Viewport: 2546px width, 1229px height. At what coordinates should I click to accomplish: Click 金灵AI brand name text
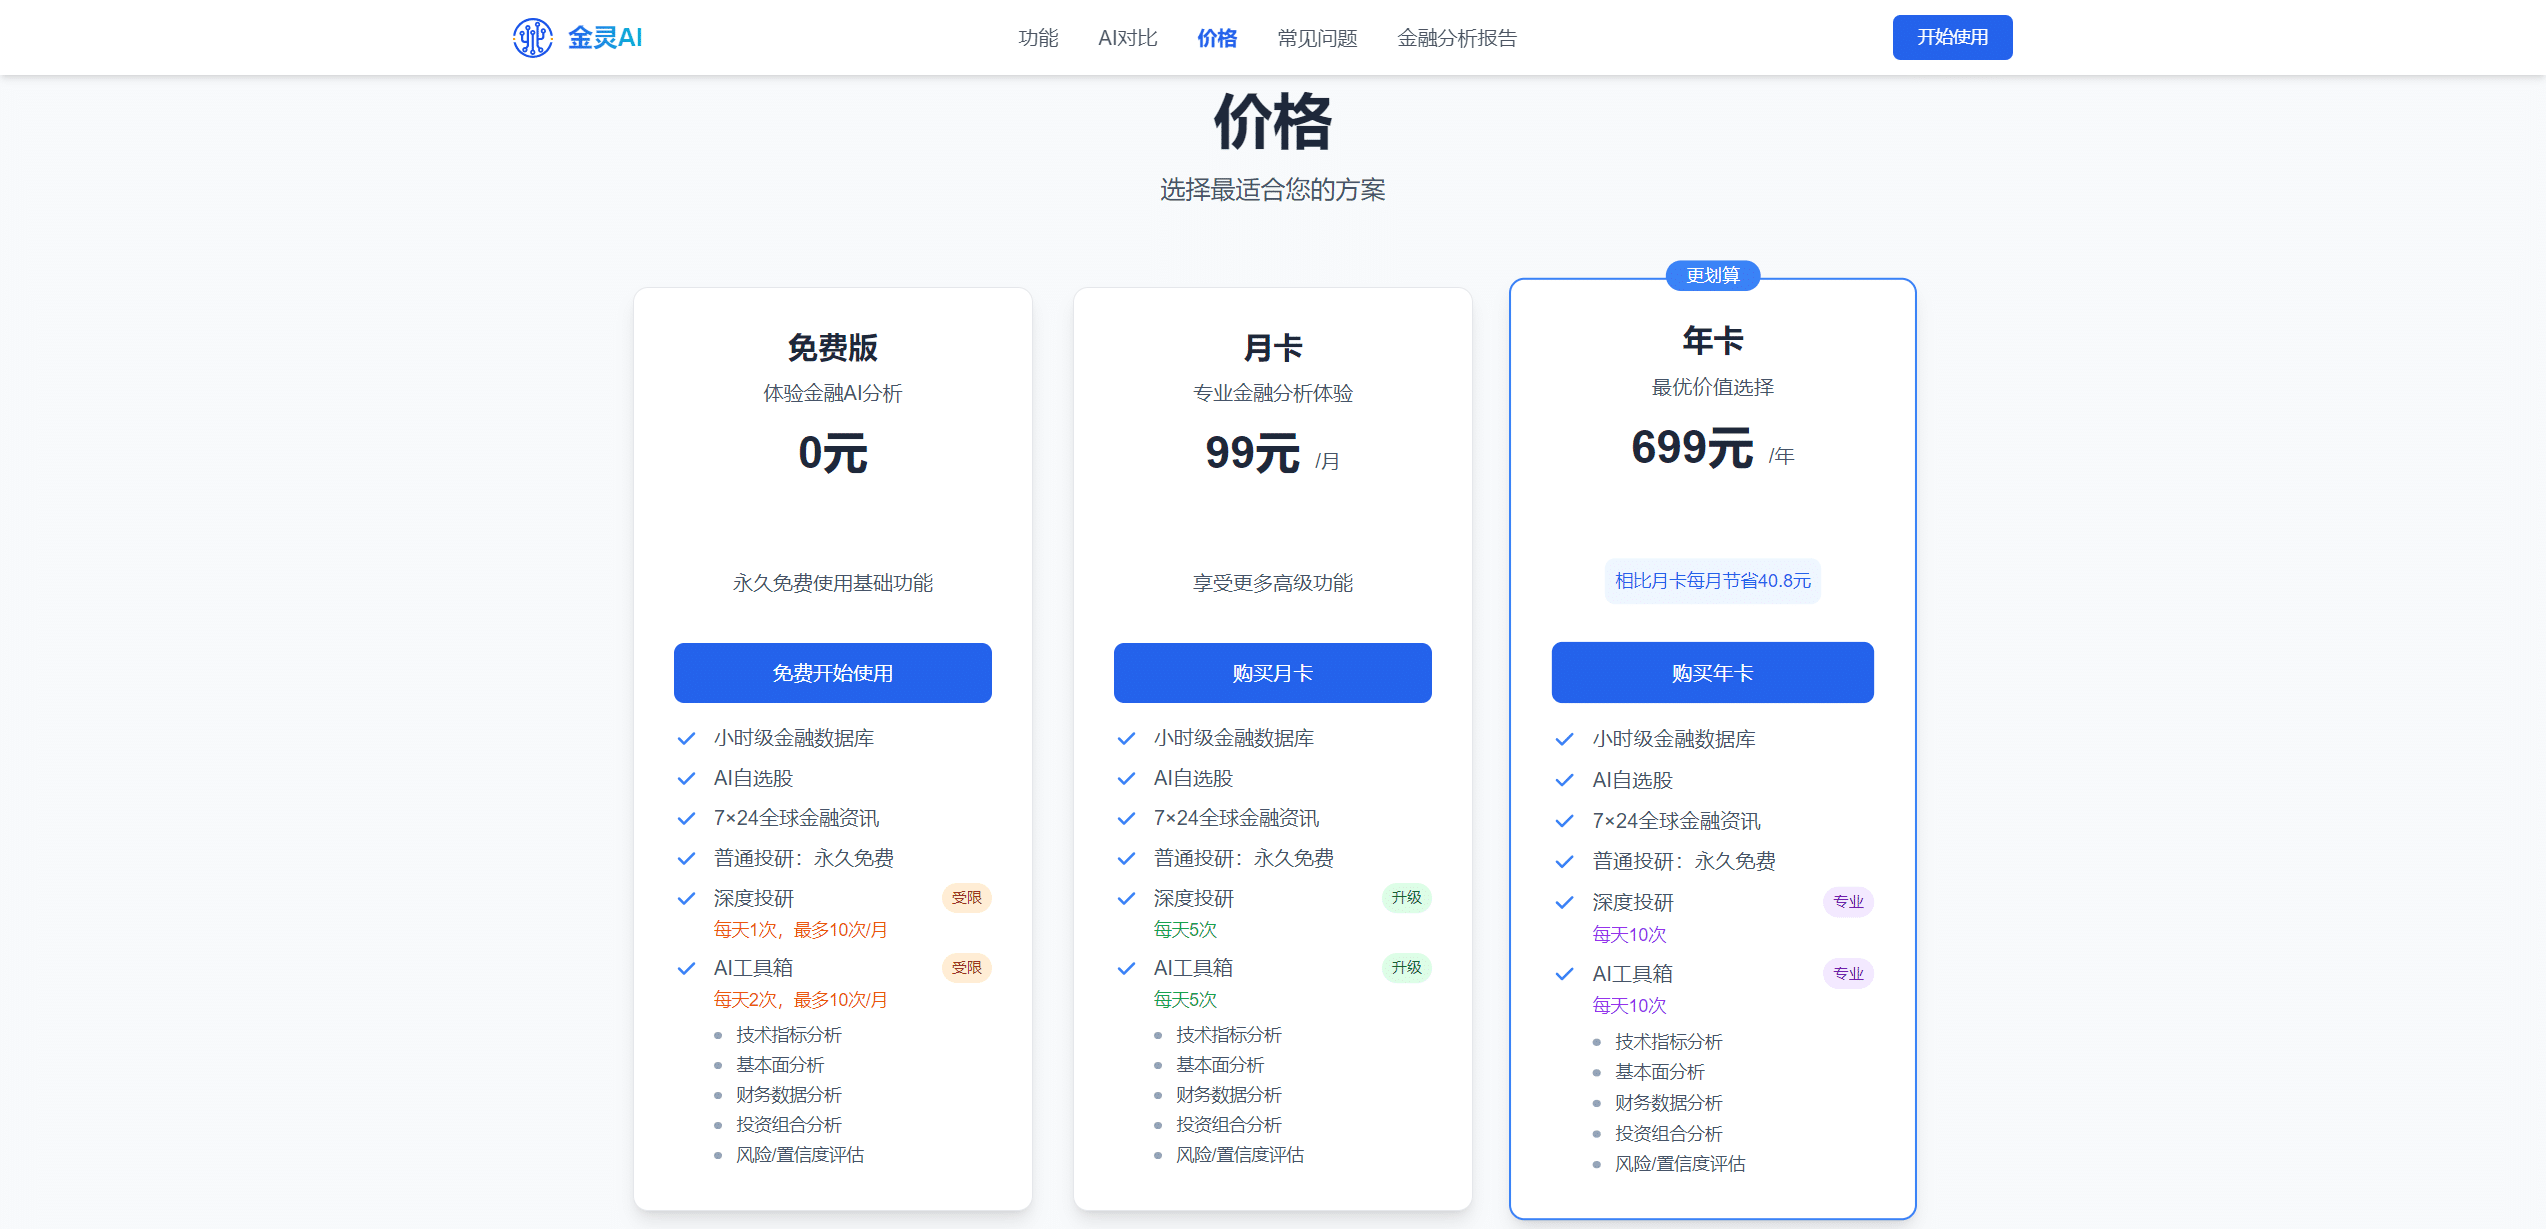605,38
